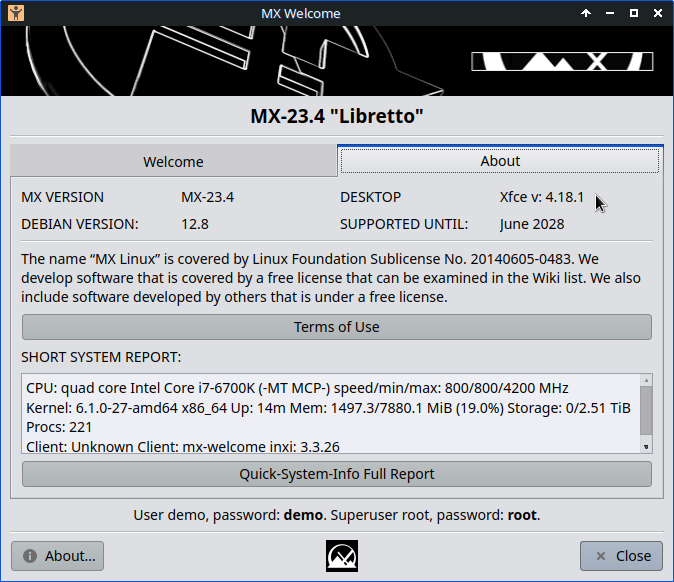Click the 'DEBIAN VERSION:' label
The image size is (674, 582).
80,224
